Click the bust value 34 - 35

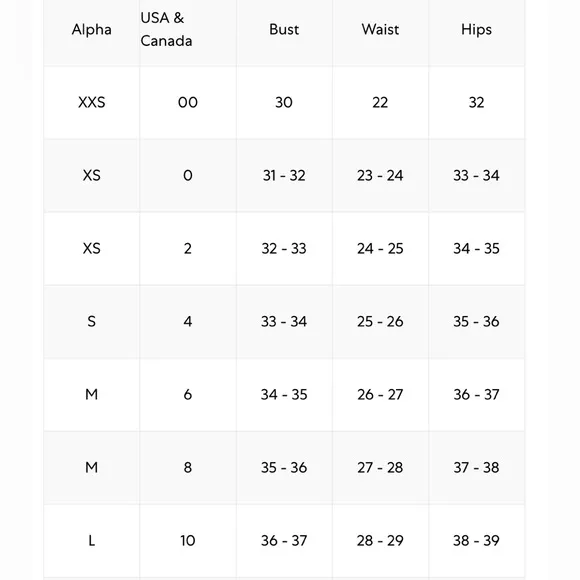tap(284, 394)
